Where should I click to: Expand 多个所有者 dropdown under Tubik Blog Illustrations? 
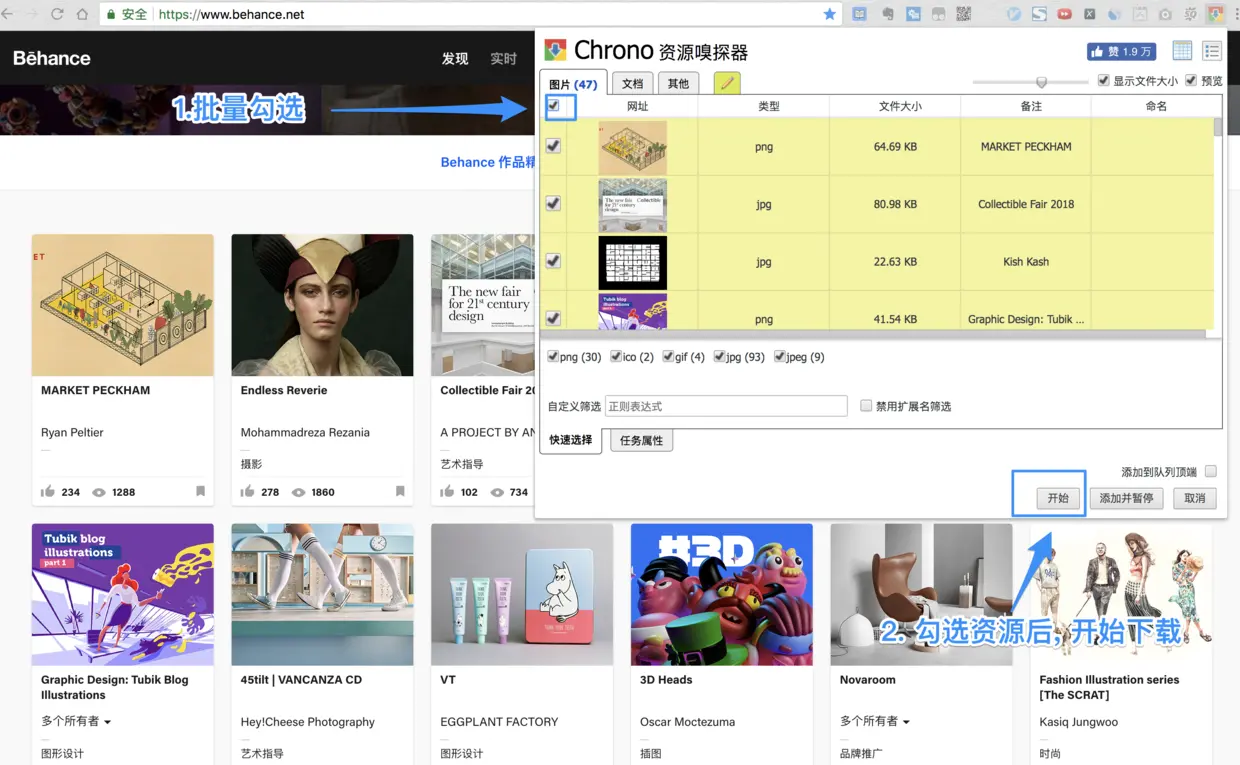pos(76,721)
